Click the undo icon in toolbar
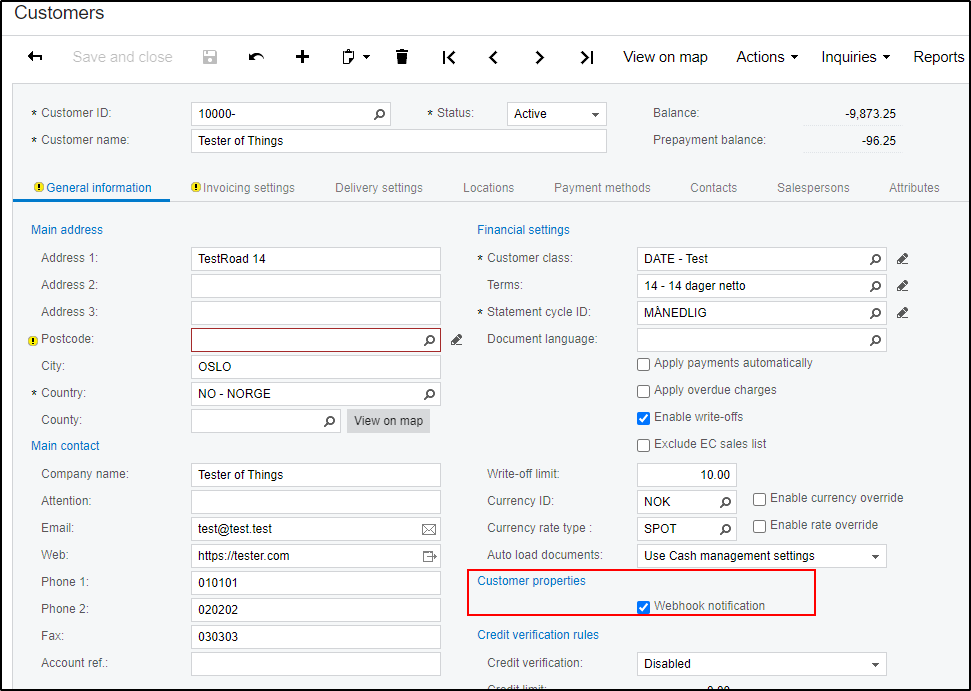 point(256,57)
